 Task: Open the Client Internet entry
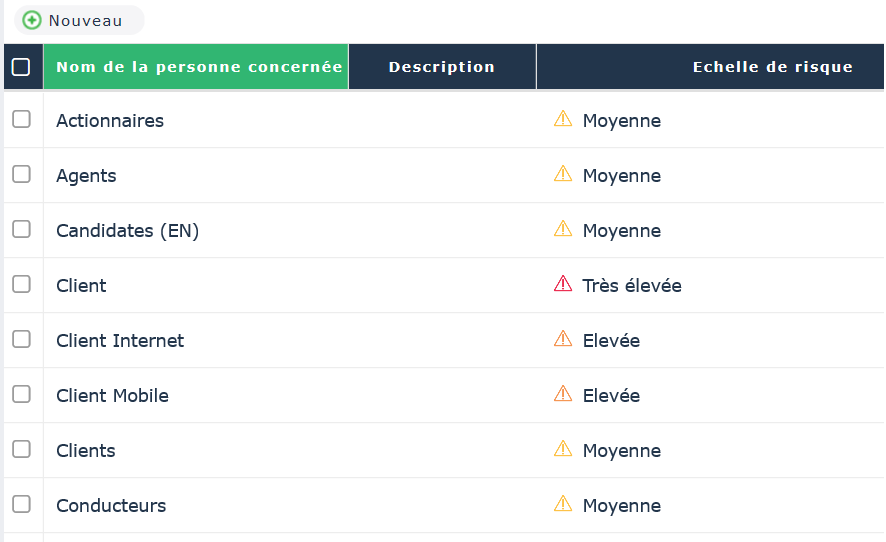[120, 341]
